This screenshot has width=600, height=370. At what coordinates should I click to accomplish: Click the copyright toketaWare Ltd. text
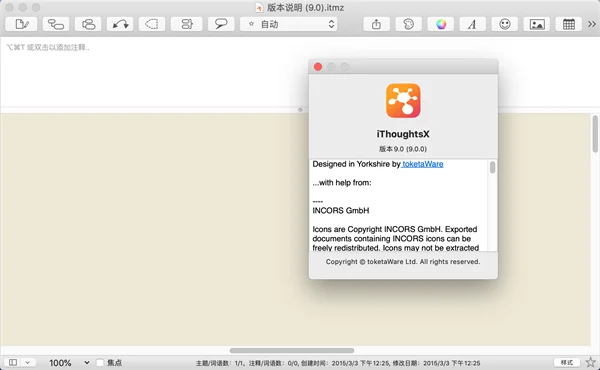(x=403, y=262)
